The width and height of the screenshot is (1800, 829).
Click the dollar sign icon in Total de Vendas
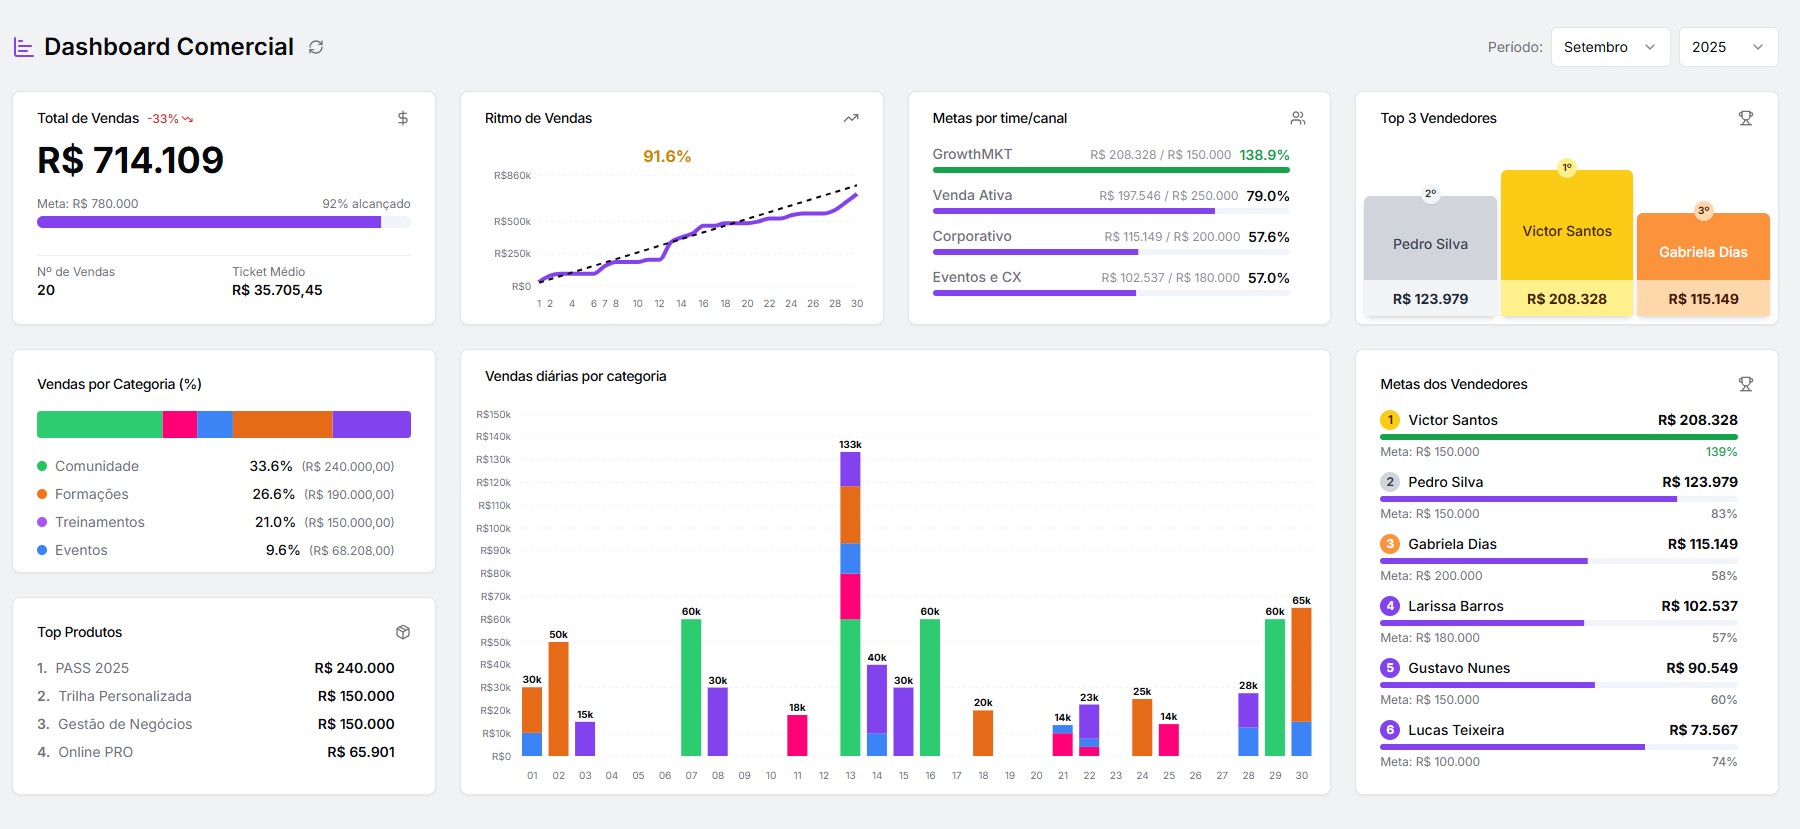403,118
